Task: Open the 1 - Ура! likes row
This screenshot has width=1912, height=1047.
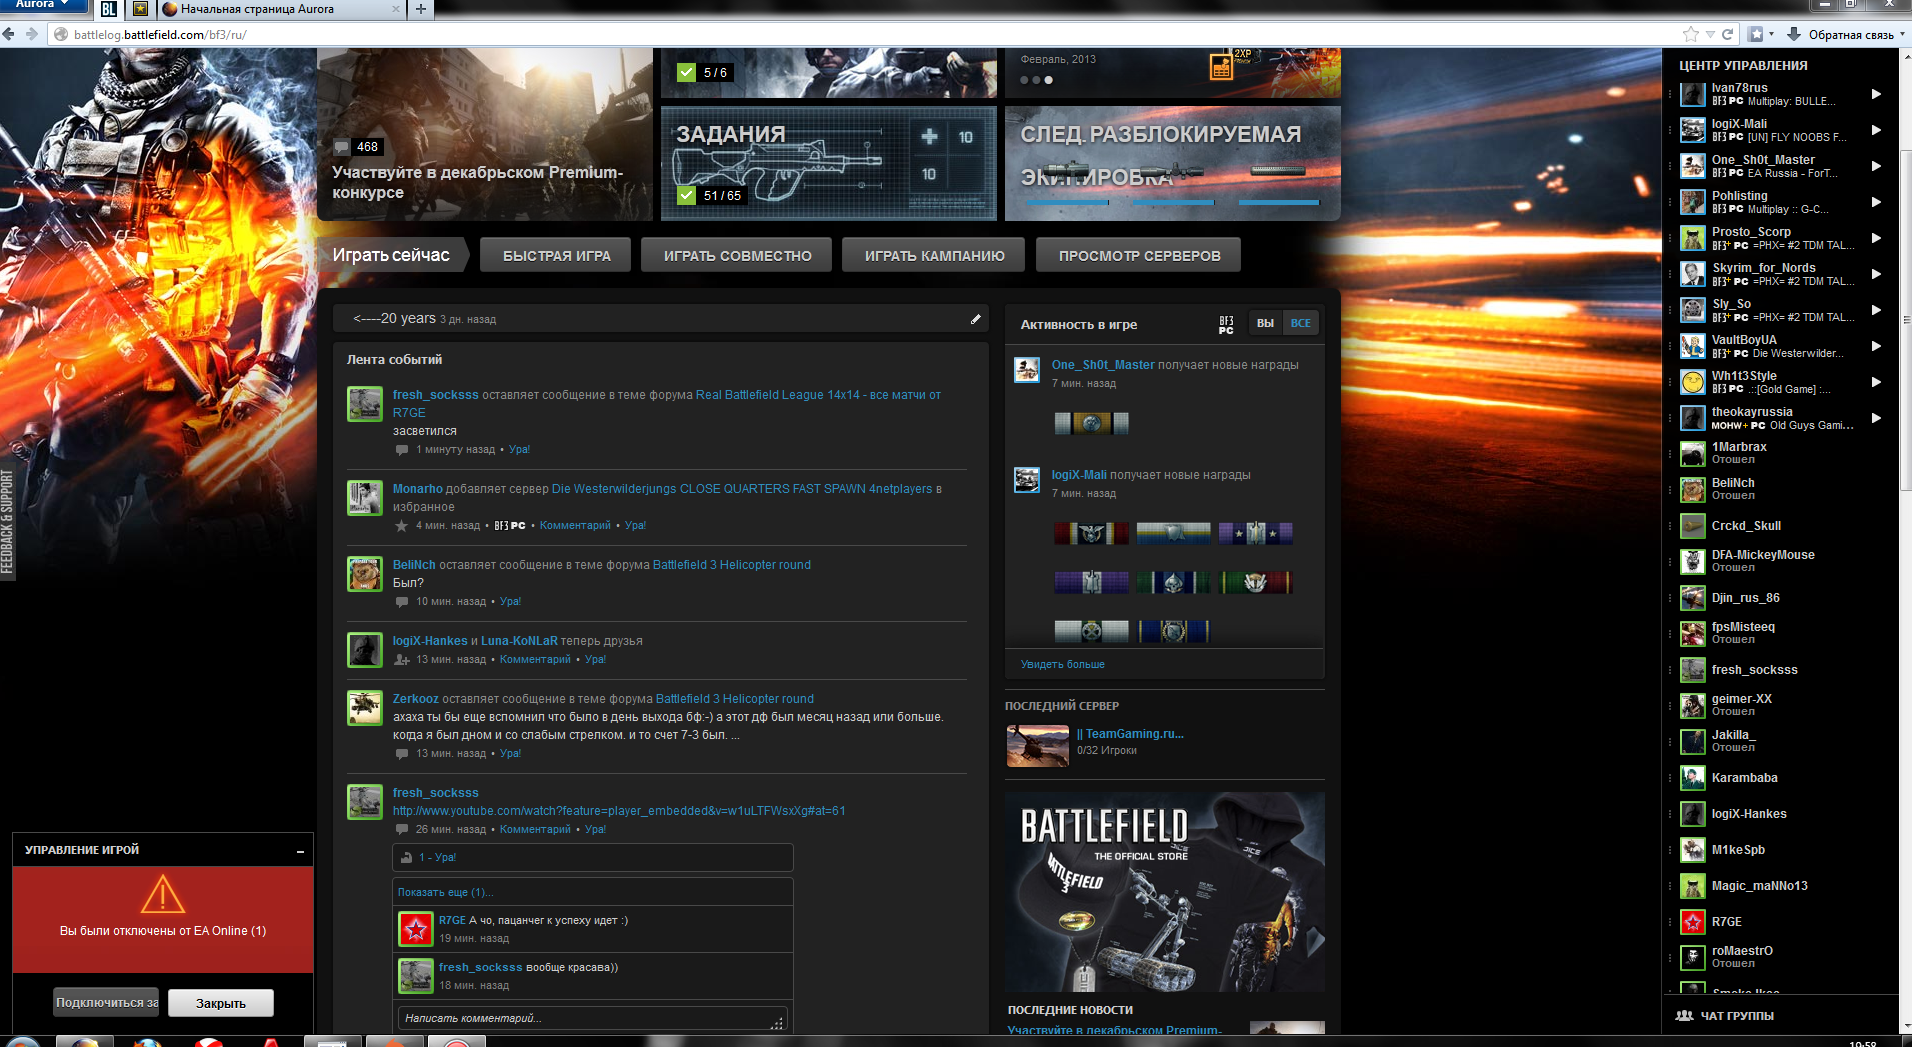Action: [592, 858]
